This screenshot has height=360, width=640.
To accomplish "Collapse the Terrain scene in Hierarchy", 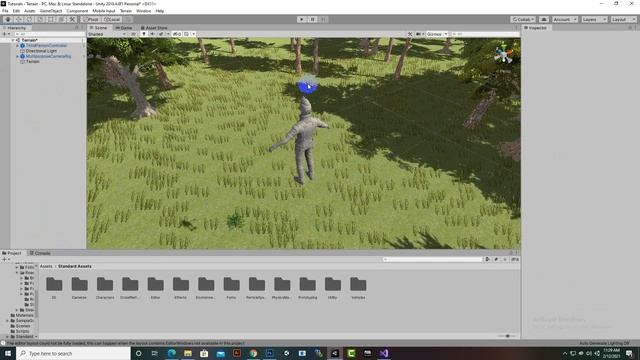I will click(x=13, y=40).
